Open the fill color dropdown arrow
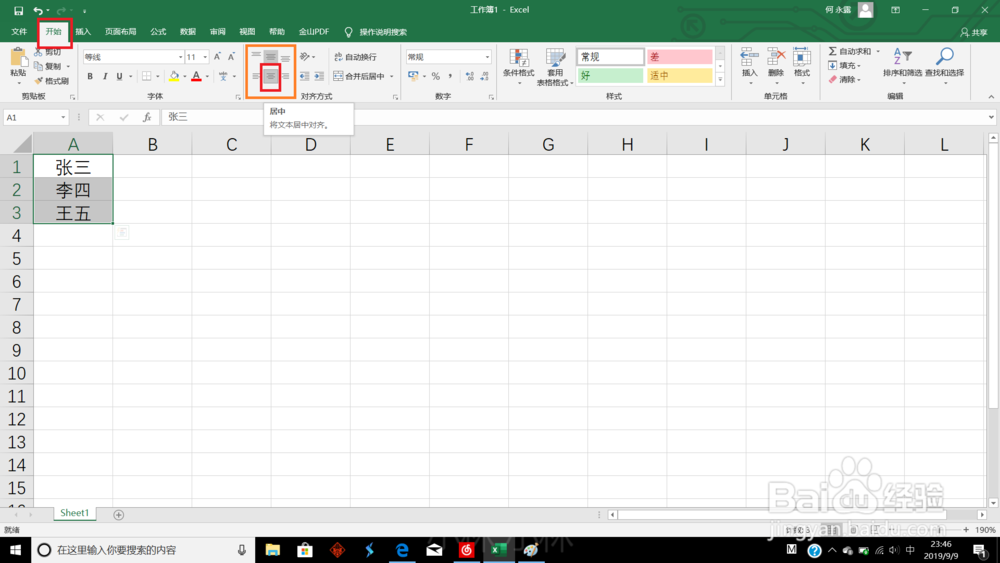The image size is (1000, 563). click(185, 77)
